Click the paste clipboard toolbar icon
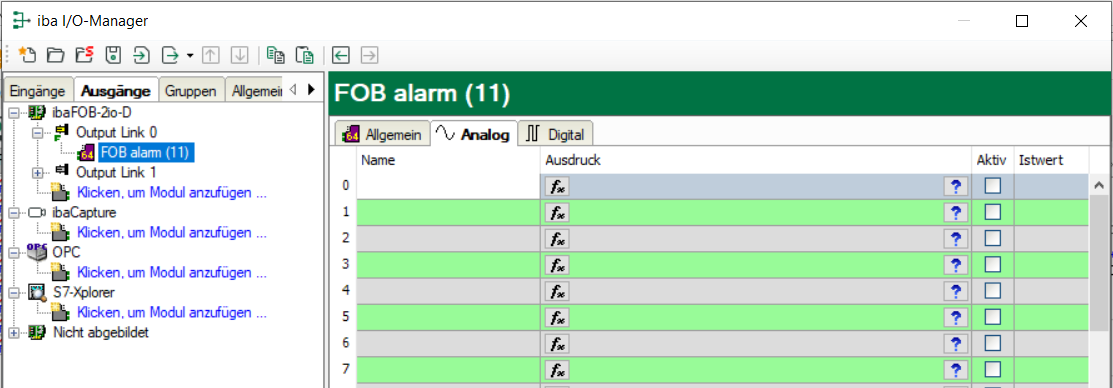Screen dimensions: 1113x388 [x=304, y=55]
